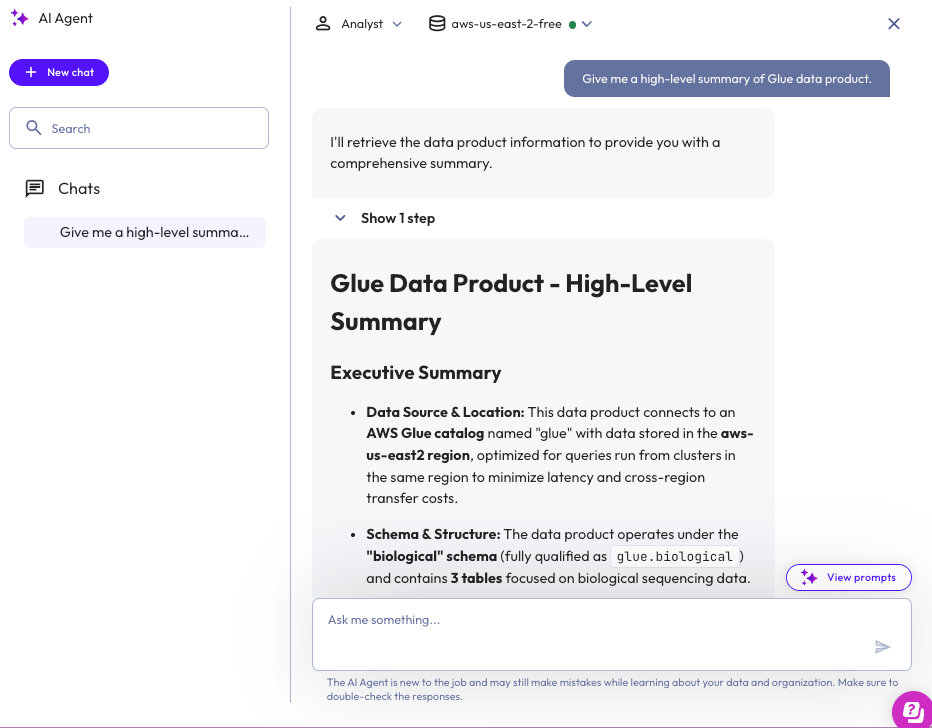
Task: Click the database cluster icon
Action: click(437, 24)
